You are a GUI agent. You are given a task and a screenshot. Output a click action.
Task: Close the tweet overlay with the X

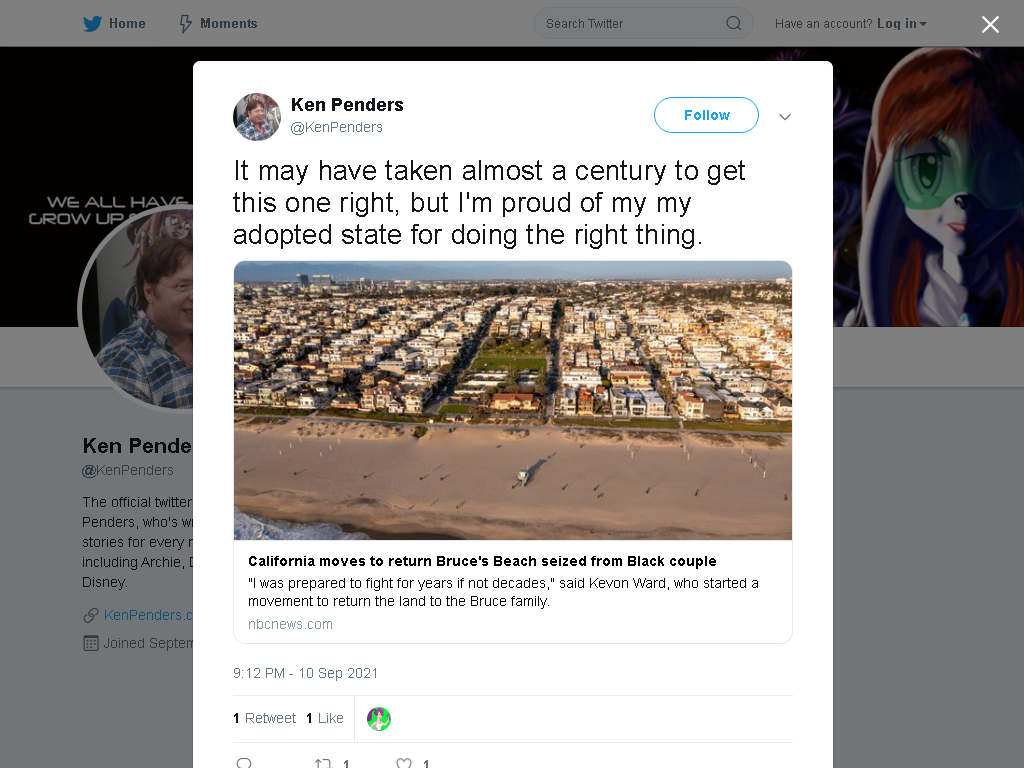tap(990, 24)
